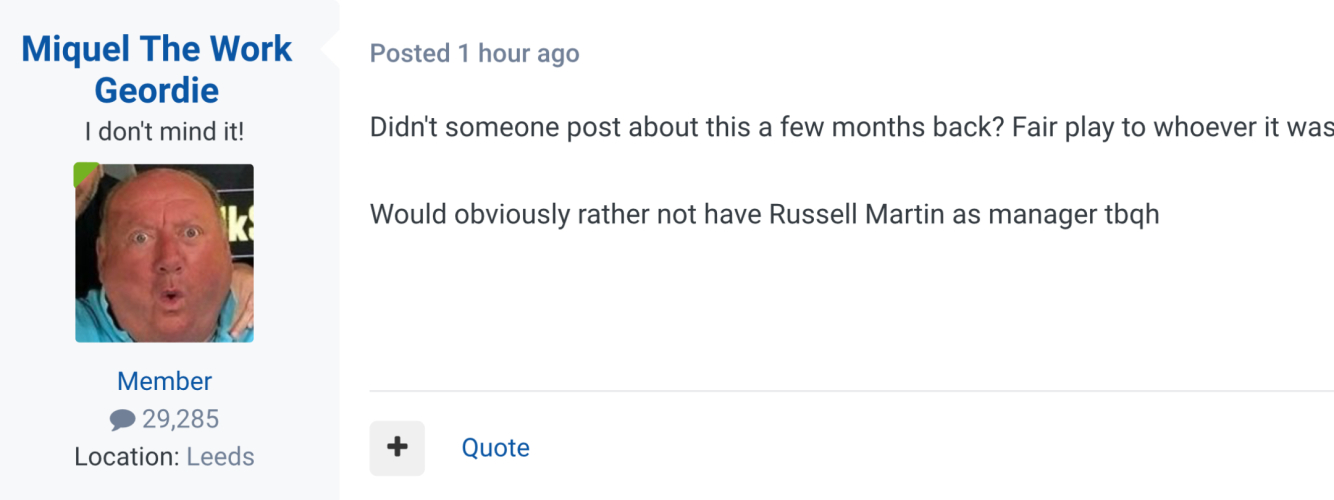Click the word Leeds in location
The height and width of the screenshot is (500, 1334).
220,457
